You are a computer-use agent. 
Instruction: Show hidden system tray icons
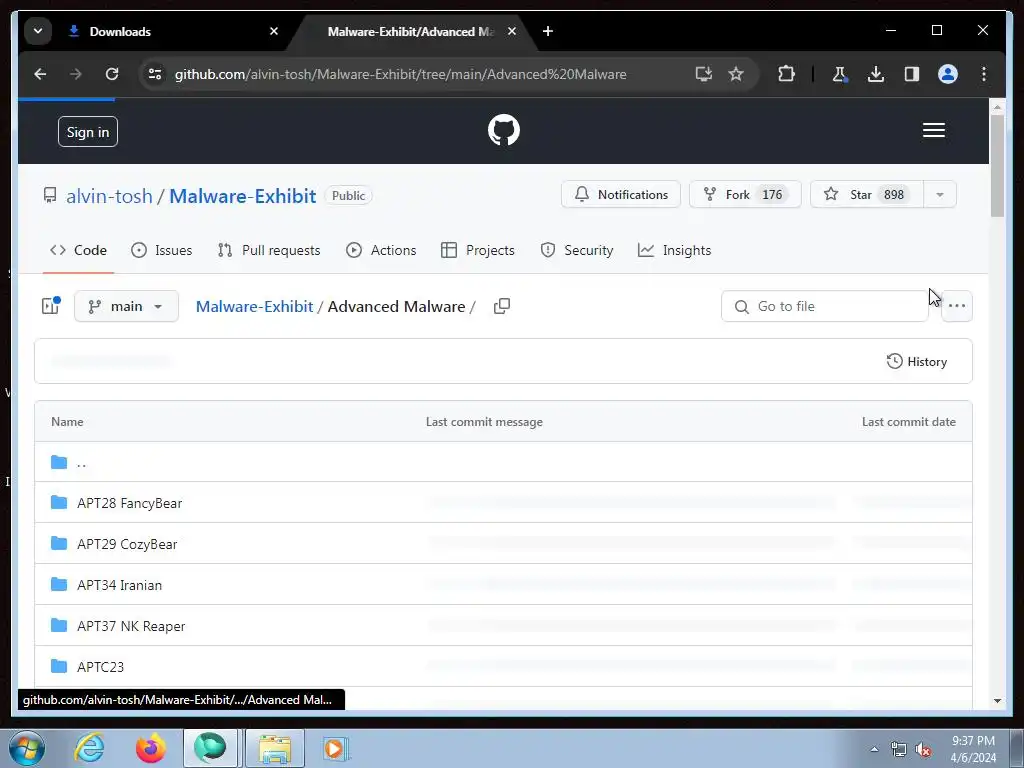(x=874, y=749)
